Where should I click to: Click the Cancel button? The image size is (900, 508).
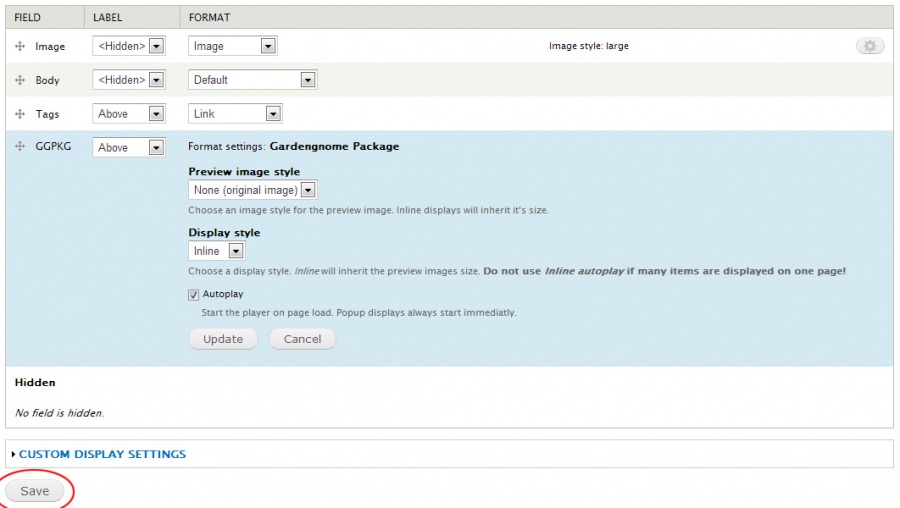(302, 339)
